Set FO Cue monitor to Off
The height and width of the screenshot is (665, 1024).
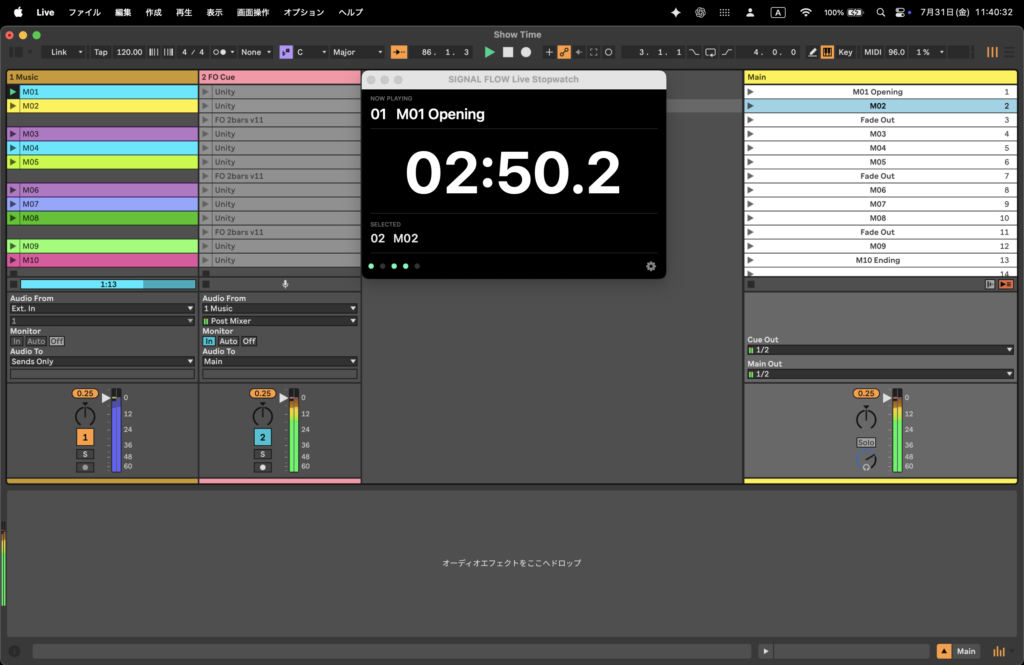[x=249, y=341]
